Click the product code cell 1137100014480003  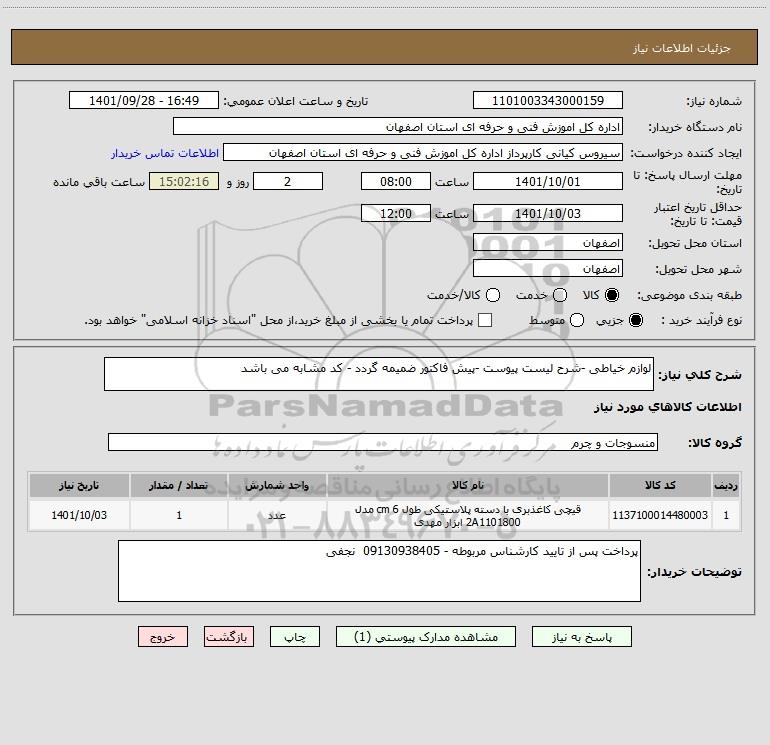click(x=660, y=515)
